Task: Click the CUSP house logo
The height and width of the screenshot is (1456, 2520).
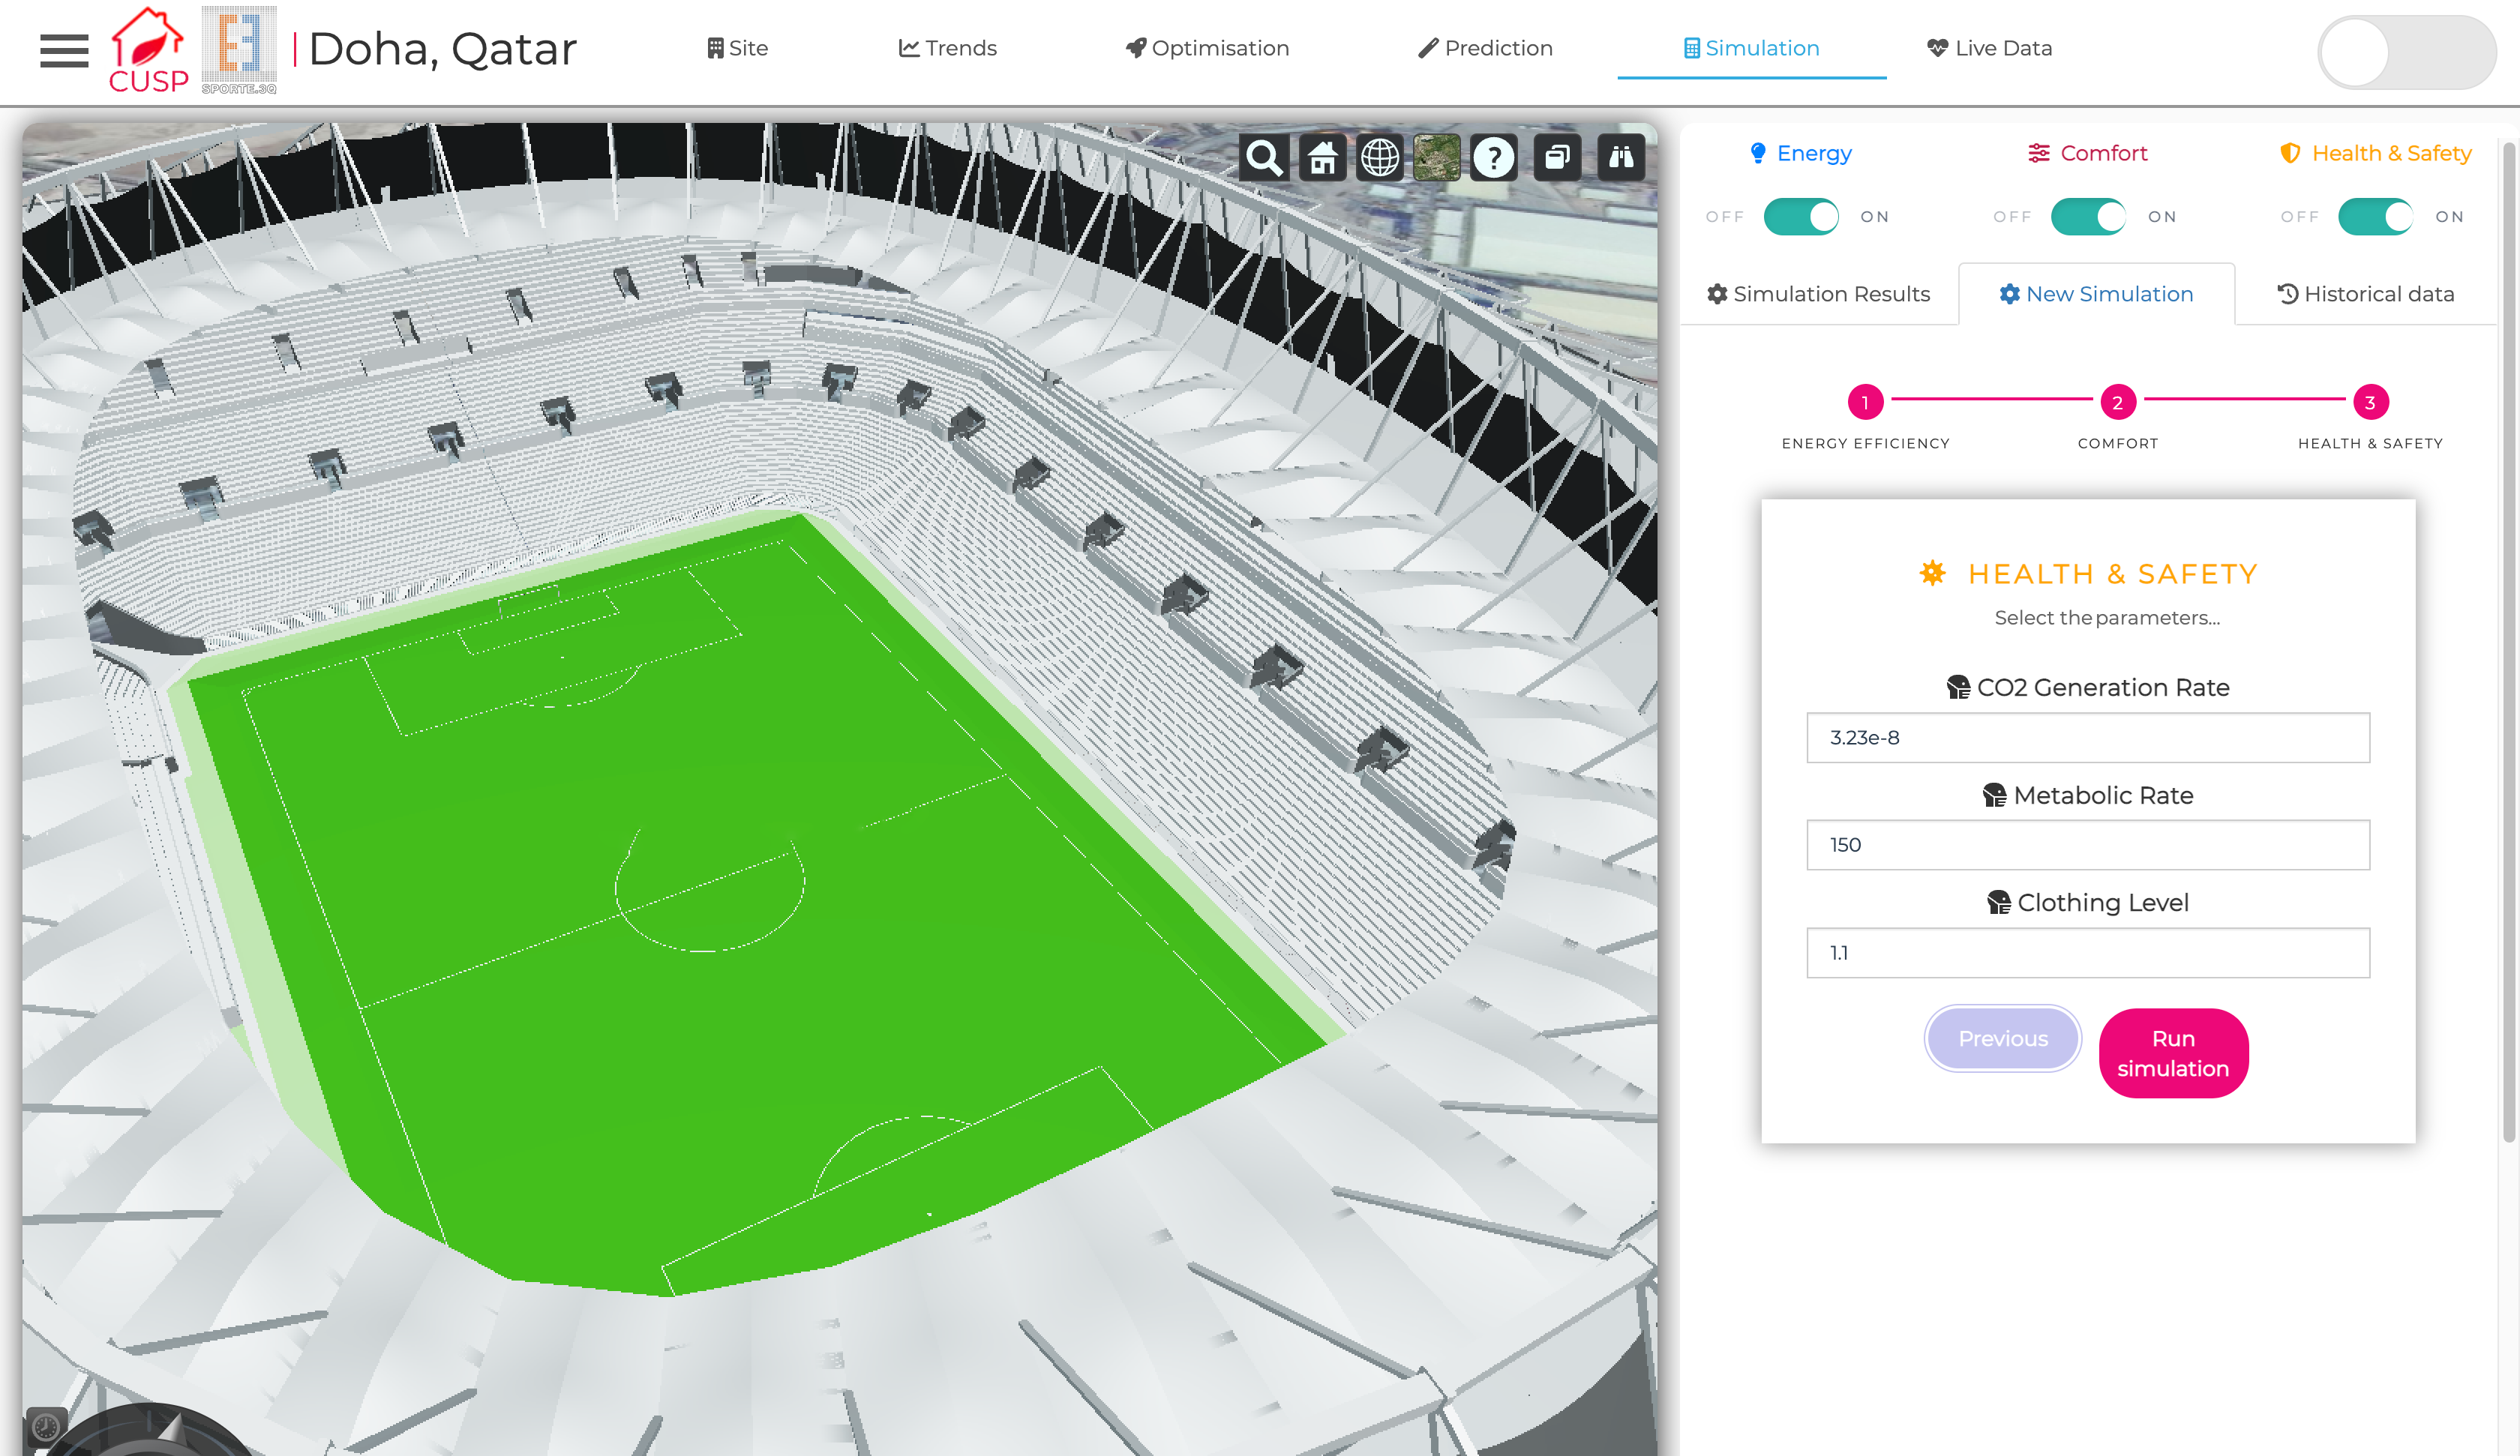Action: [x=148, y=50]
